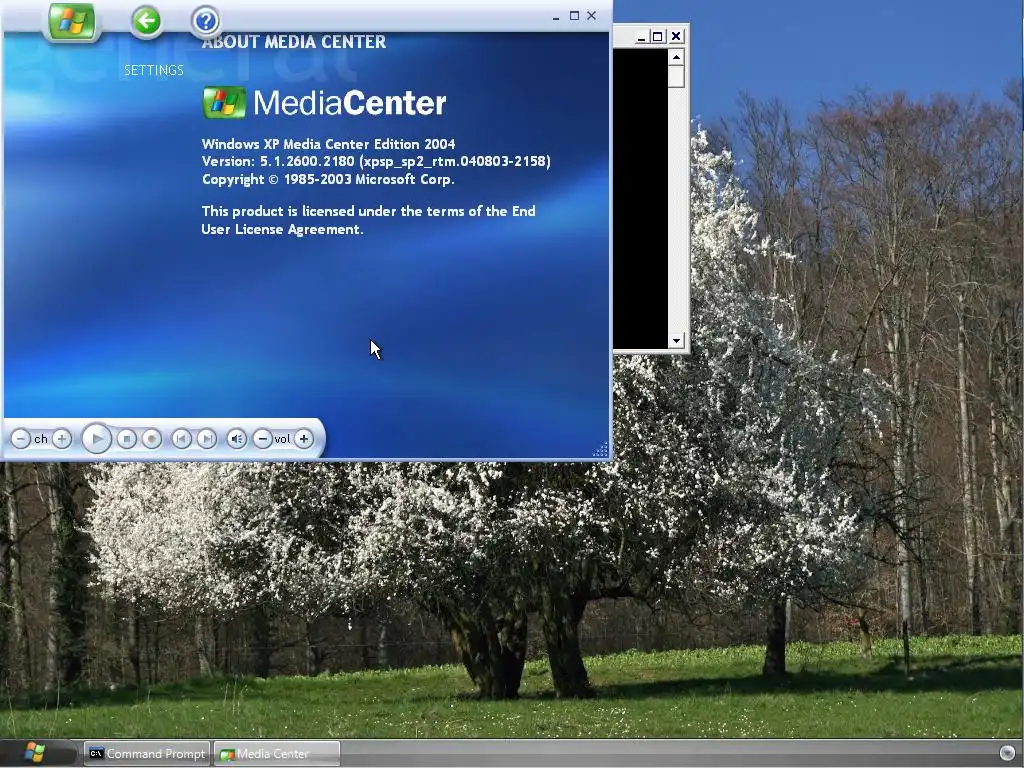Click scroll down arrow in Command Prompt
Image resolution: width=1024 pixels, height=768 pixels.
tap(676, 340)
